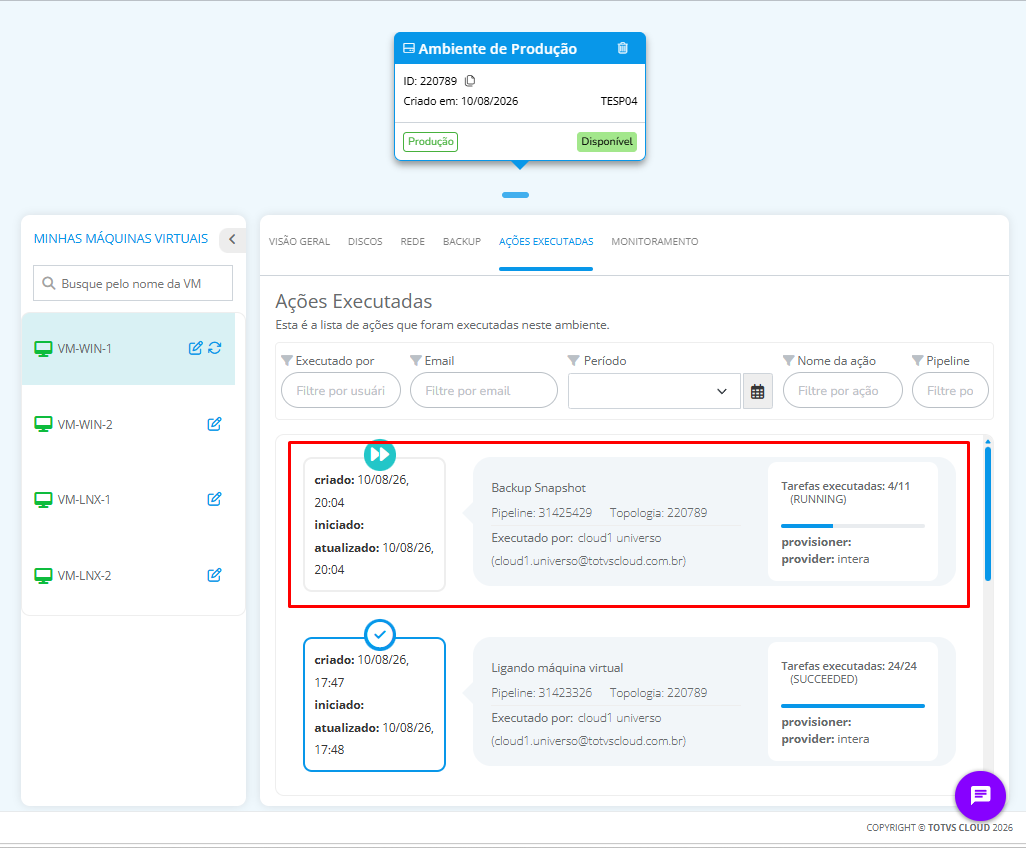This screenshot has width=1026, height=848.
Task: Refresh the VM-WIN-1 machine
Action: click(215, 348)
